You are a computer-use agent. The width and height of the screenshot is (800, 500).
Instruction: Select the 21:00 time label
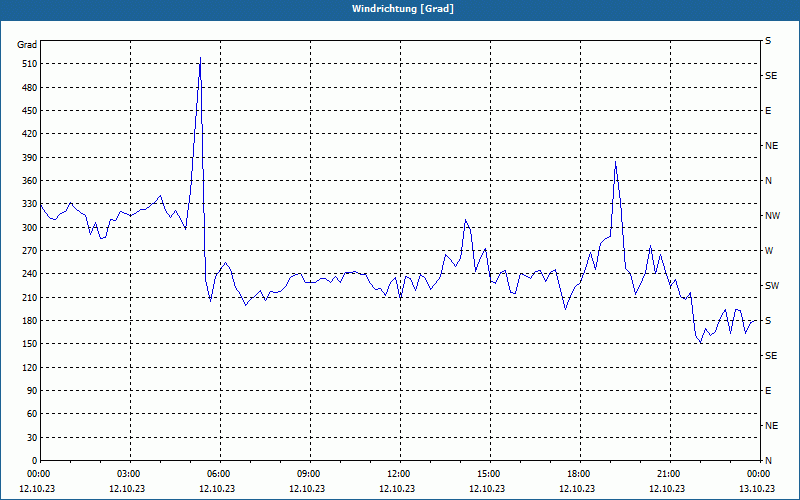coord(670,474)
